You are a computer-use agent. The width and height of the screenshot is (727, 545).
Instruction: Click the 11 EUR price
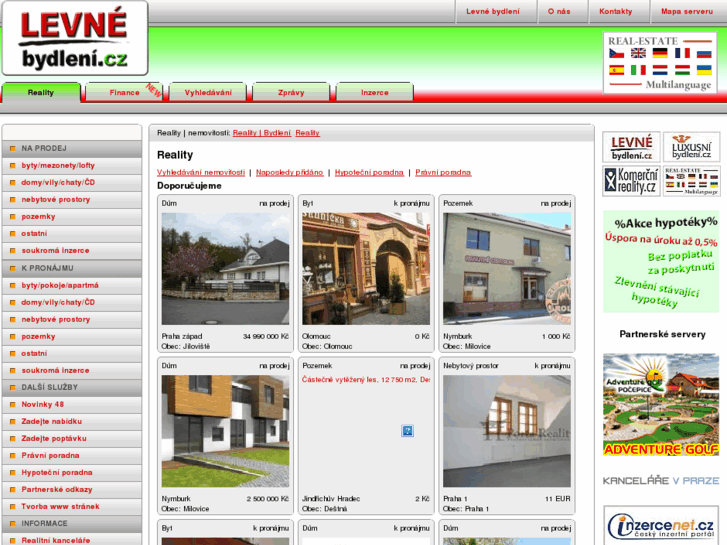point(558,499)
